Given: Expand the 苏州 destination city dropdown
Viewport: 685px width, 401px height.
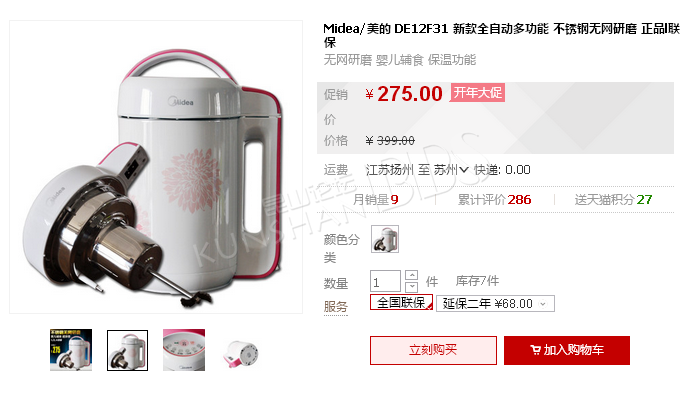Looking at the screenshot, I should (451, 169).
